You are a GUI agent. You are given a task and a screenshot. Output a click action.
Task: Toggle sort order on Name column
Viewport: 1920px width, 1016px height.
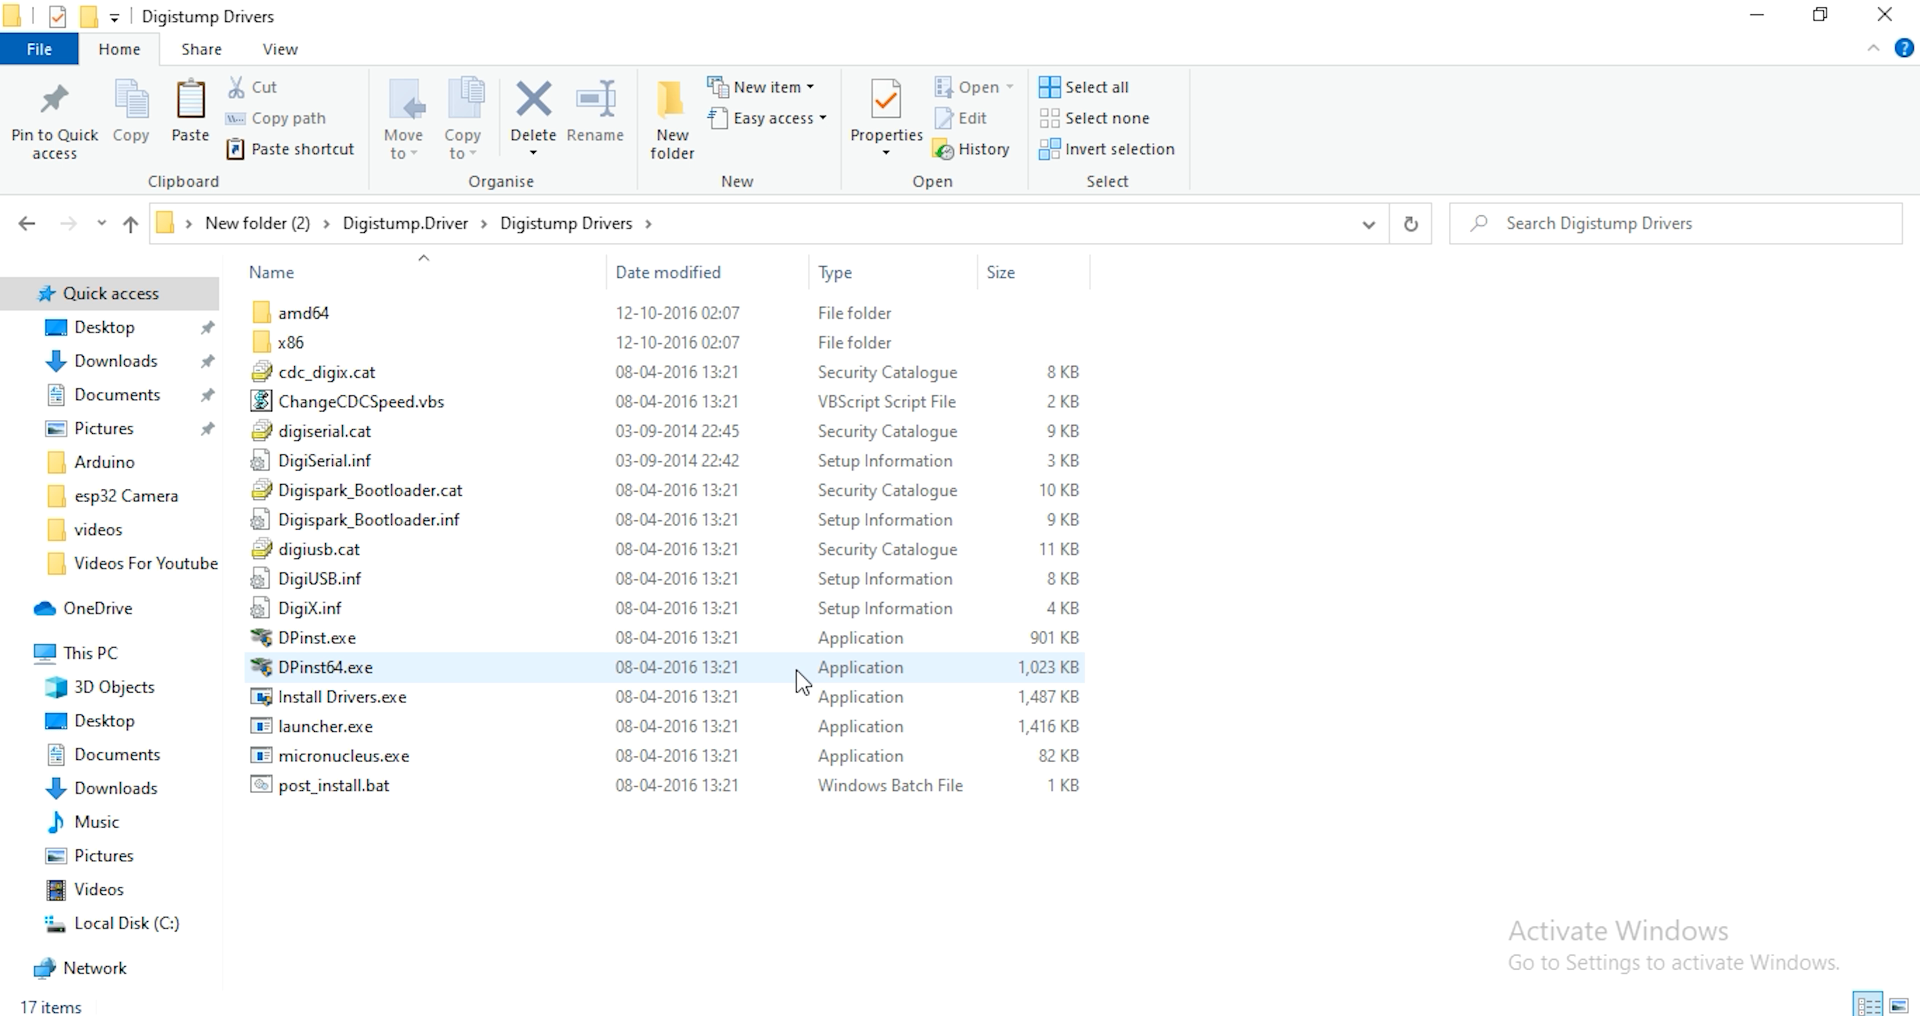point(270,272)
